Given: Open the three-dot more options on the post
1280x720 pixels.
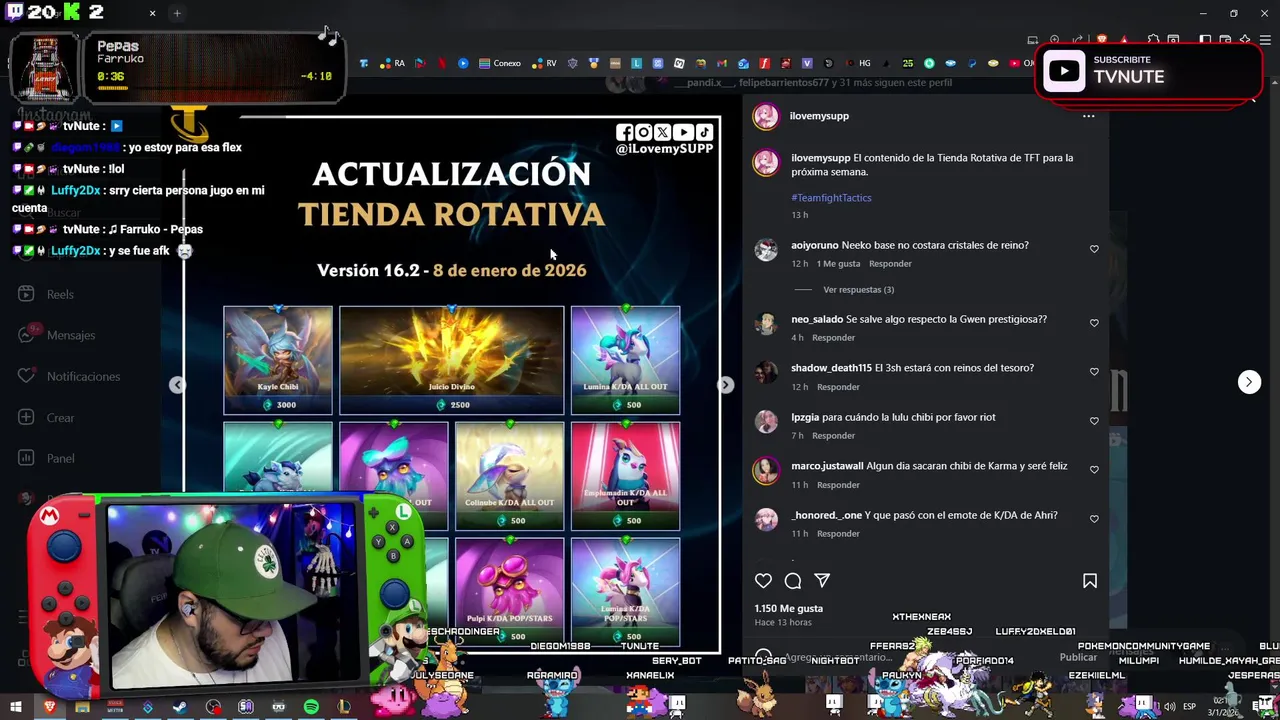Looking at the screenshot, I should (1088, 116).
